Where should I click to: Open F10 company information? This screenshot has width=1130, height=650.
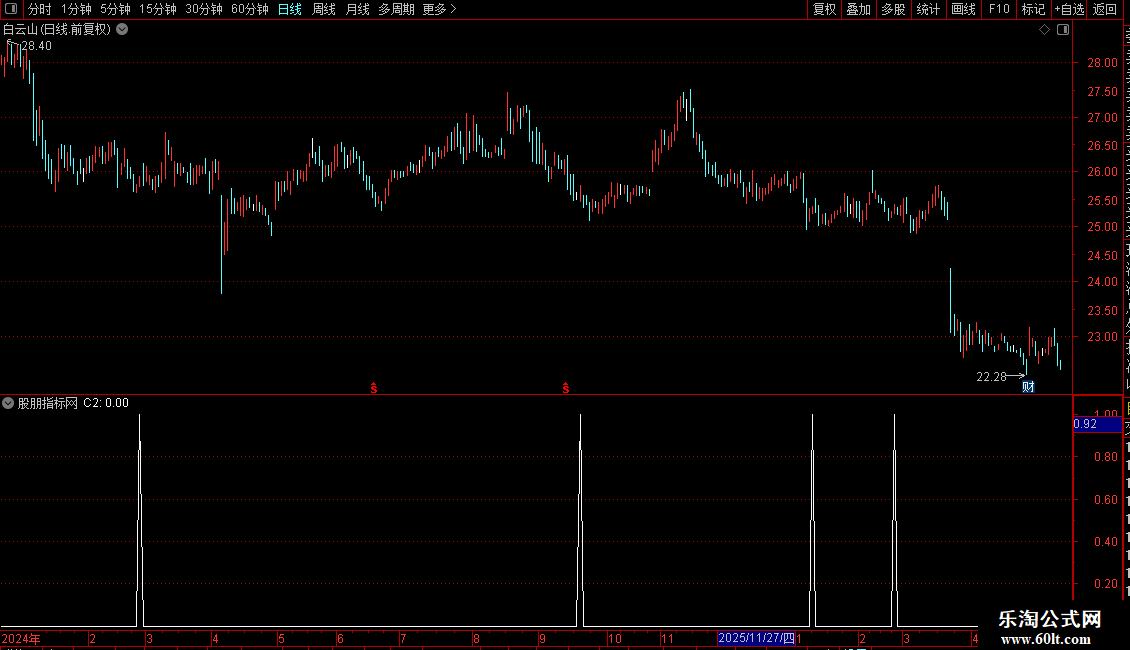coord(999,9)
